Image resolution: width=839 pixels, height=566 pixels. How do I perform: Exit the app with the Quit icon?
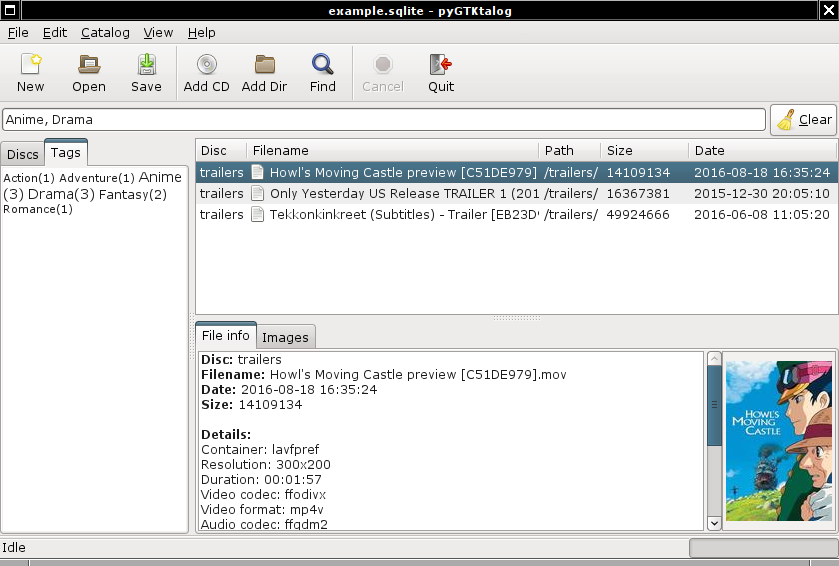[441, 64]
